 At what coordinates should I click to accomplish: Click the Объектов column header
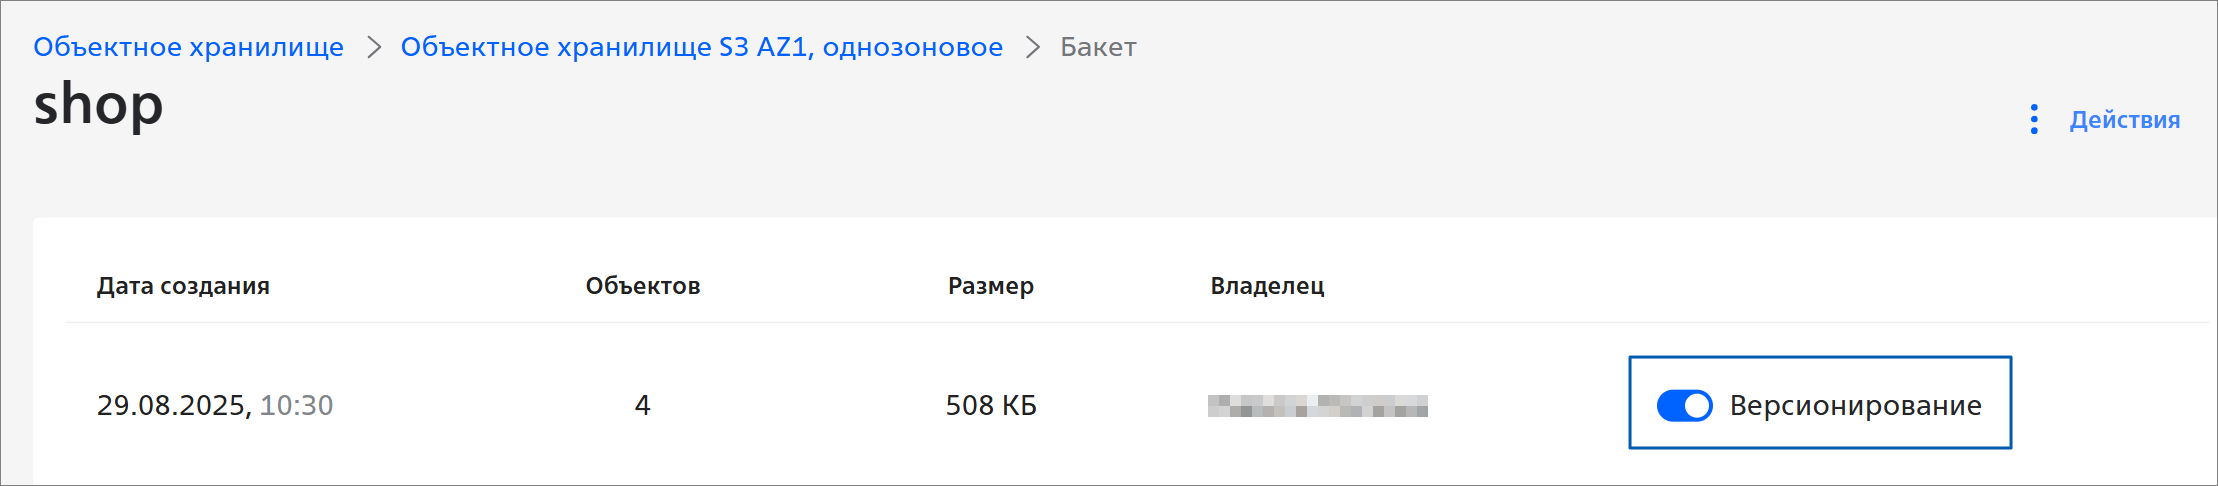pos(642,286)
